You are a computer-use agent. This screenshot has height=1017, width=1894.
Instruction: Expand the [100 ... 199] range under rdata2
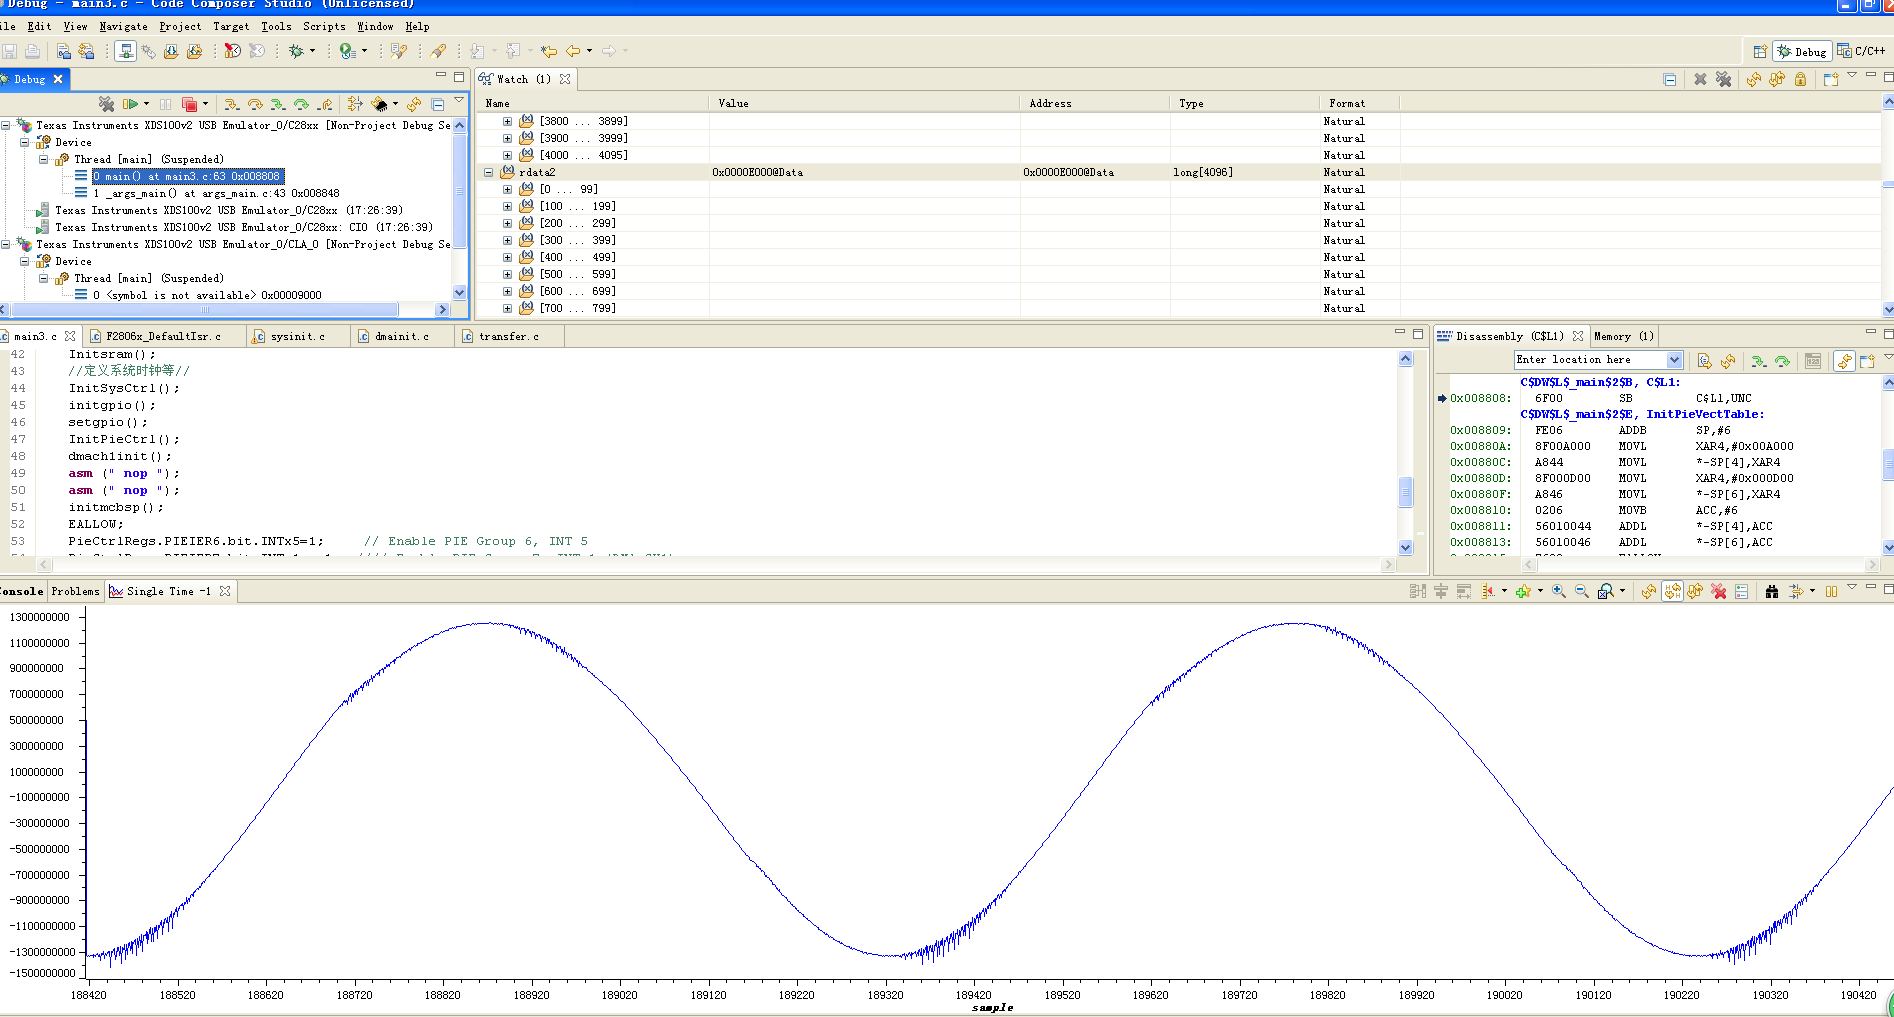[x=507, y=207]
